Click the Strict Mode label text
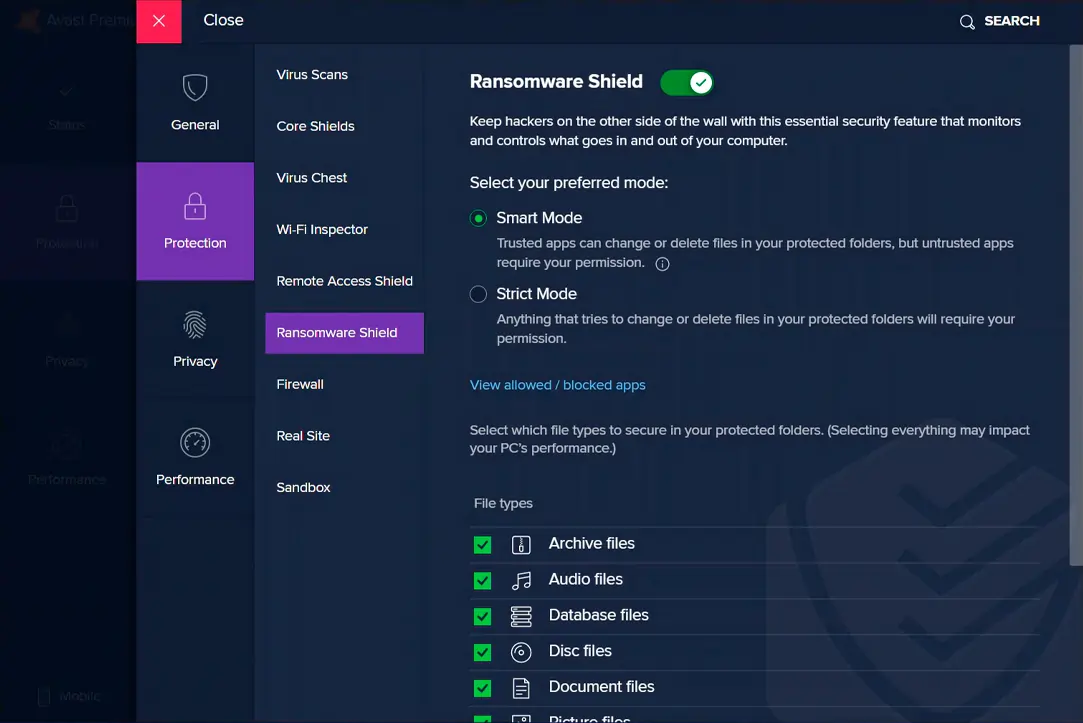 [x=536, y=294]
